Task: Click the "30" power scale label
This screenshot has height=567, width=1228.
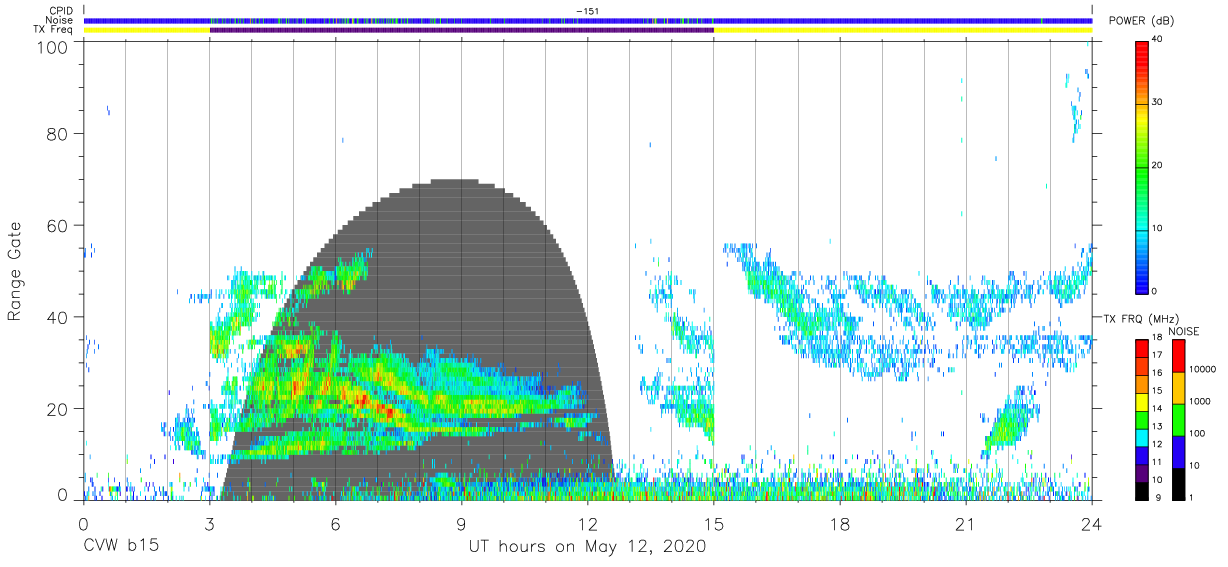Action: pyautogui.click(x=1158, y=102)
